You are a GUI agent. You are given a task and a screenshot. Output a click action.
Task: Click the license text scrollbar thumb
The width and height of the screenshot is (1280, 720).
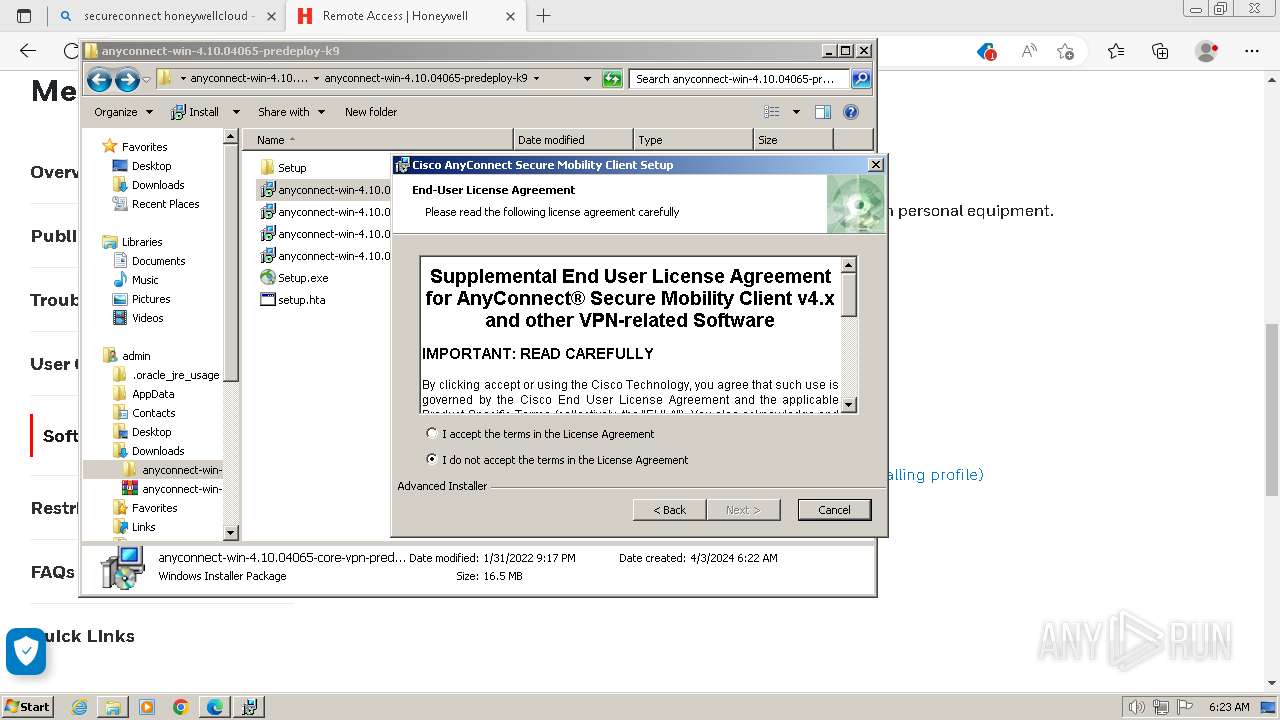(849, 296)
